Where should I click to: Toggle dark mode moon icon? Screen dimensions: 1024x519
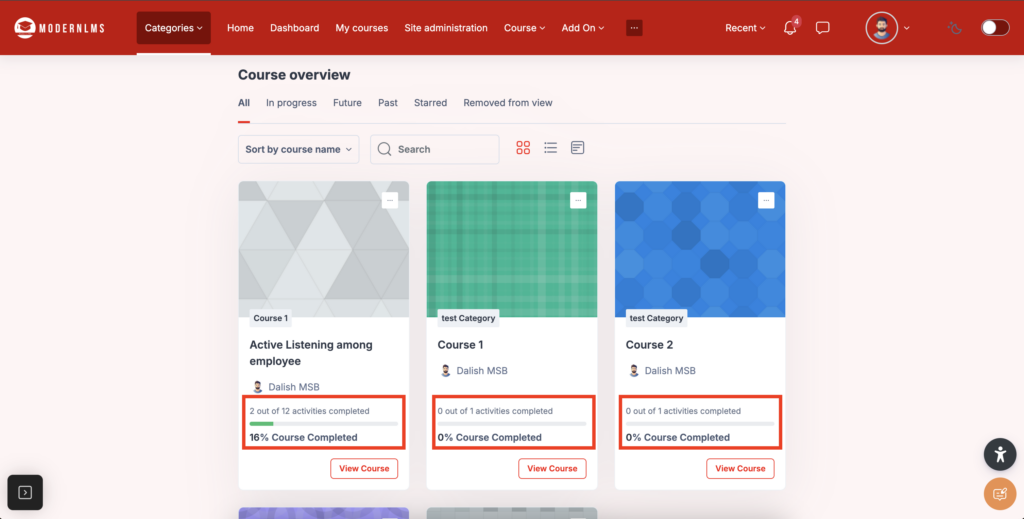955,28
